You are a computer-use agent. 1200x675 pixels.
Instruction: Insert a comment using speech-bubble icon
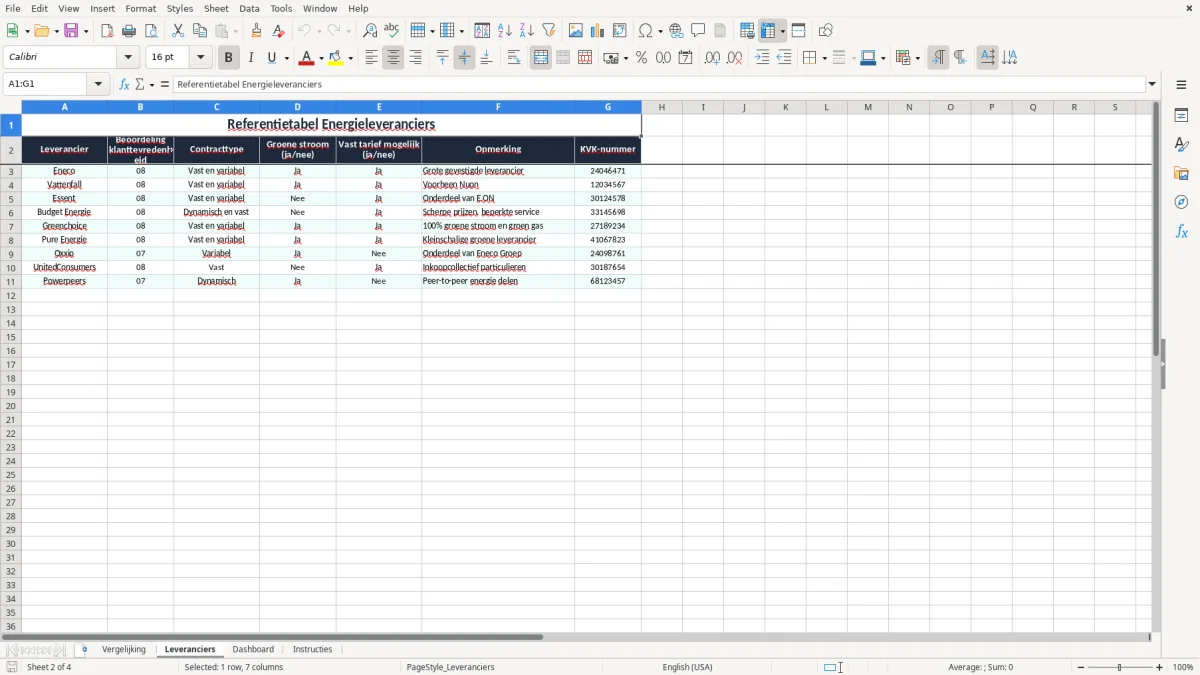tap(698, 31)
